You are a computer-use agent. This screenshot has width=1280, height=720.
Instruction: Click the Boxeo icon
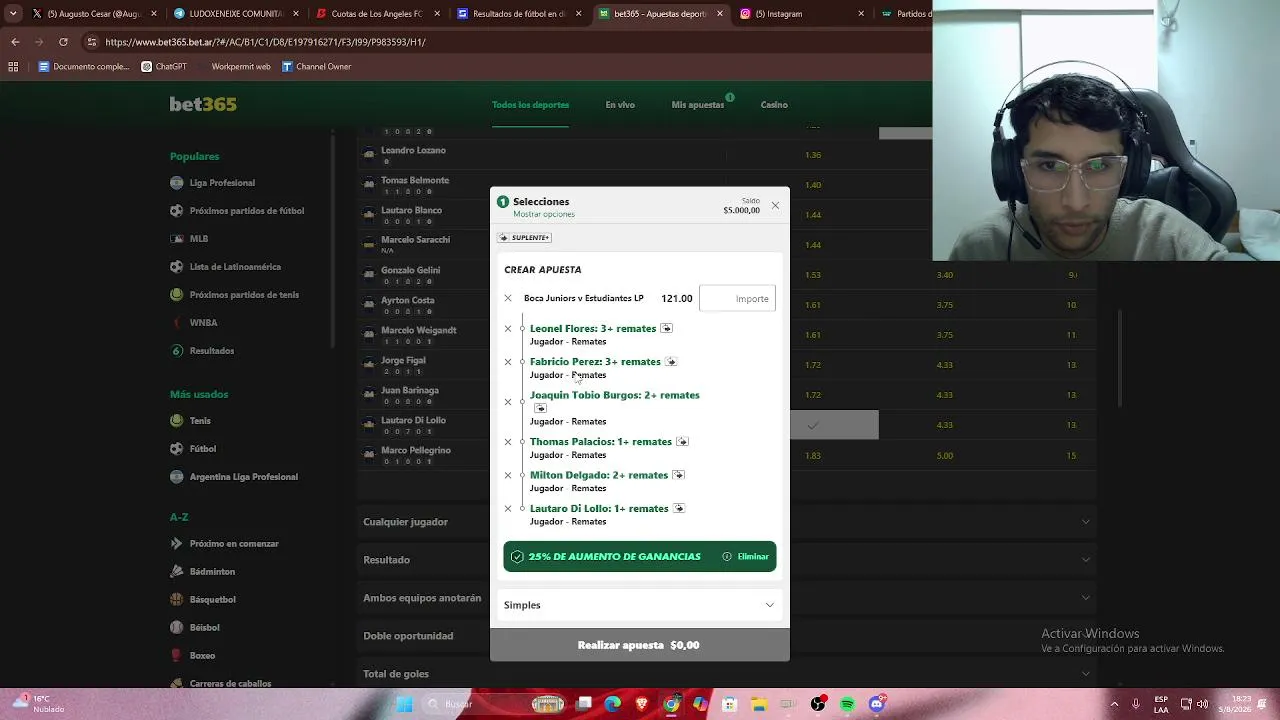(177, 656)
